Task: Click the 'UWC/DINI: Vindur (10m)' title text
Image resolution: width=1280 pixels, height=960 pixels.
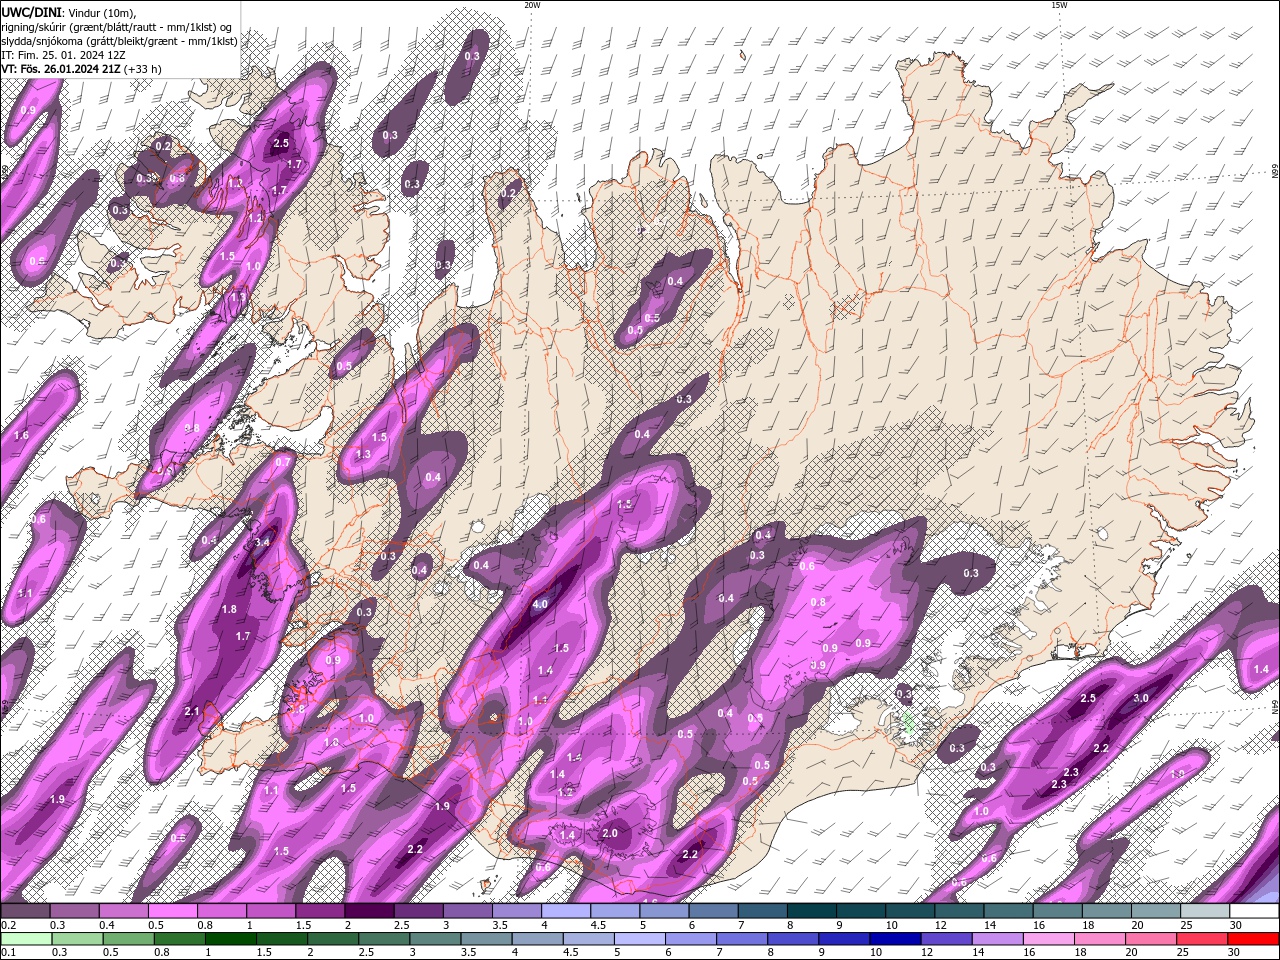Action: tap(69, 11)
